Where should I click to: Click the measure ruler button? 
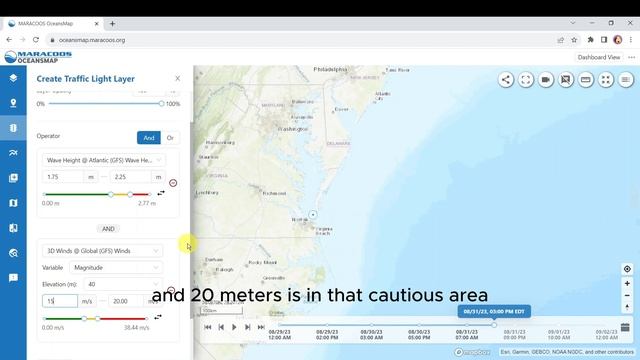586,80
